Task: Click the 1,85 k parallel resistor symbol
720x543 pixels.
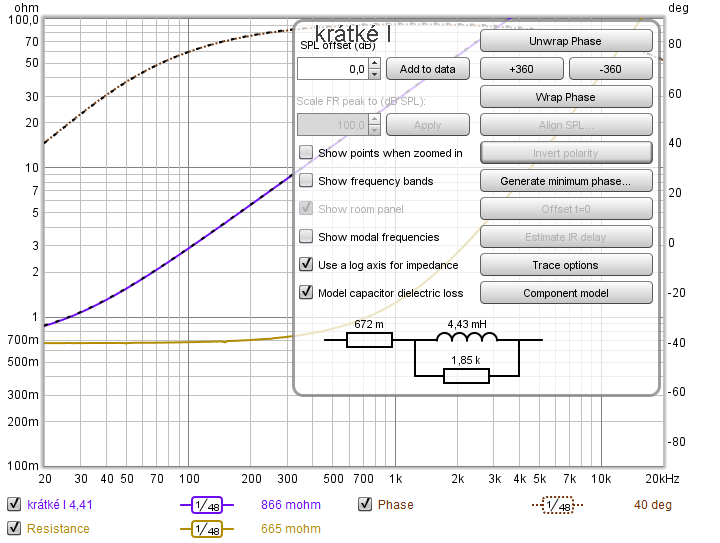Action: (x=467, y=376)
